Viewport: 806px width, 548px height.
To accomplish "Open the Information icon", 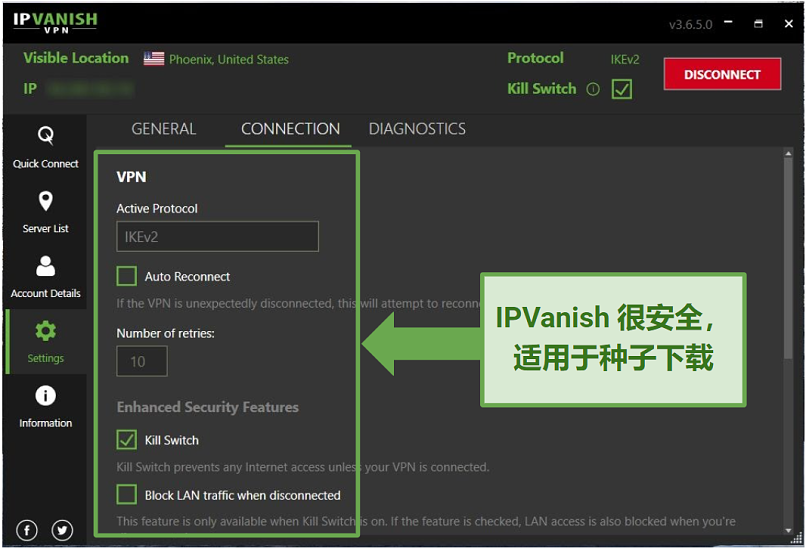I will point(46,396).
